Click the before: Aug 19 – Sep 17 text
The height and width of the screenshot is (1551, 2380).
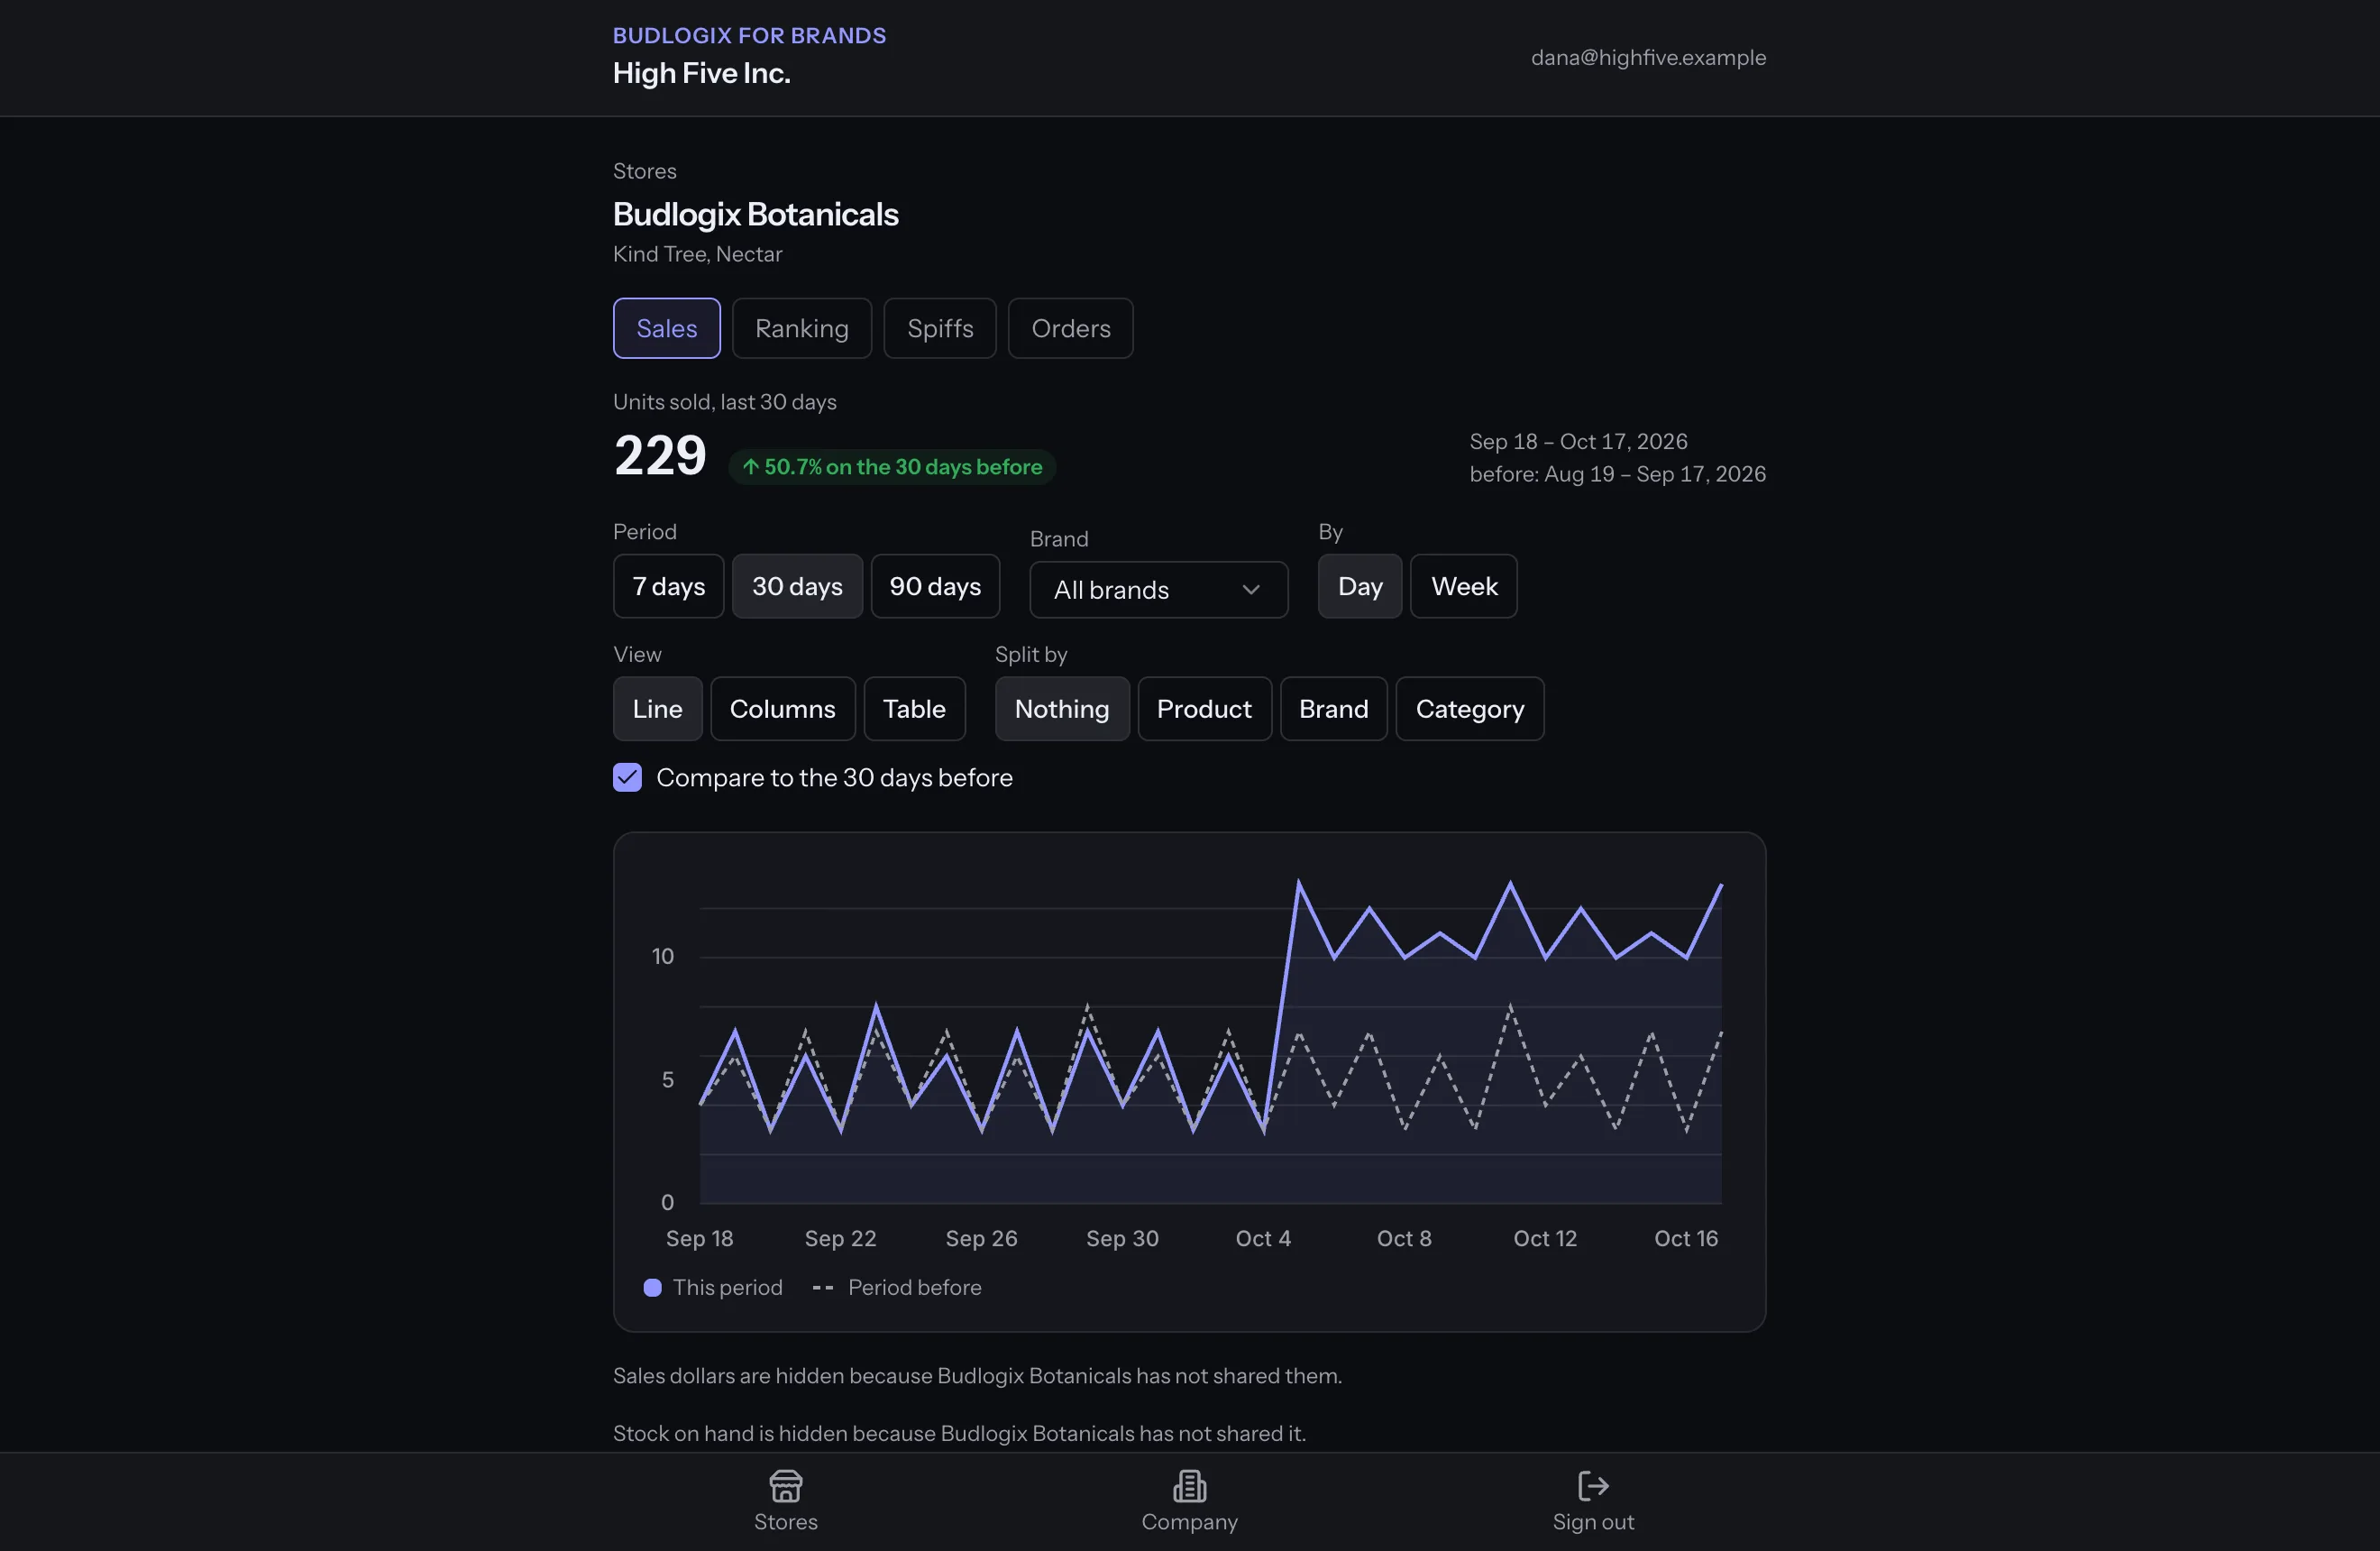(1617, 474)
